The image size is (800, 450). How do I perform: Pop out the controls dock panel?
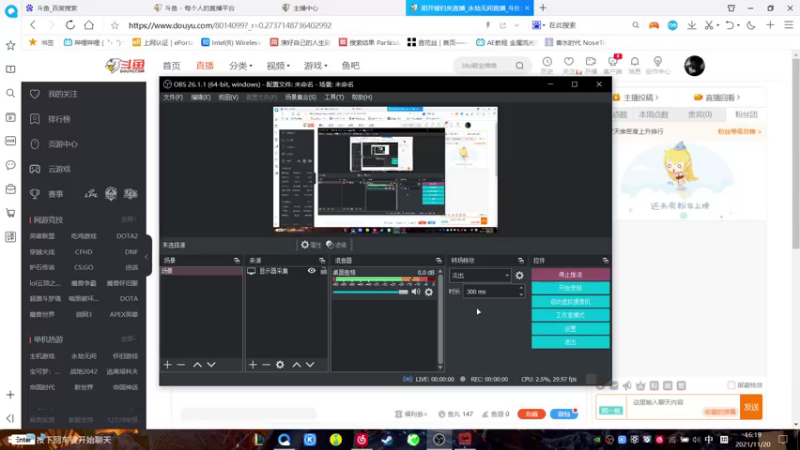tap(605, 261)
